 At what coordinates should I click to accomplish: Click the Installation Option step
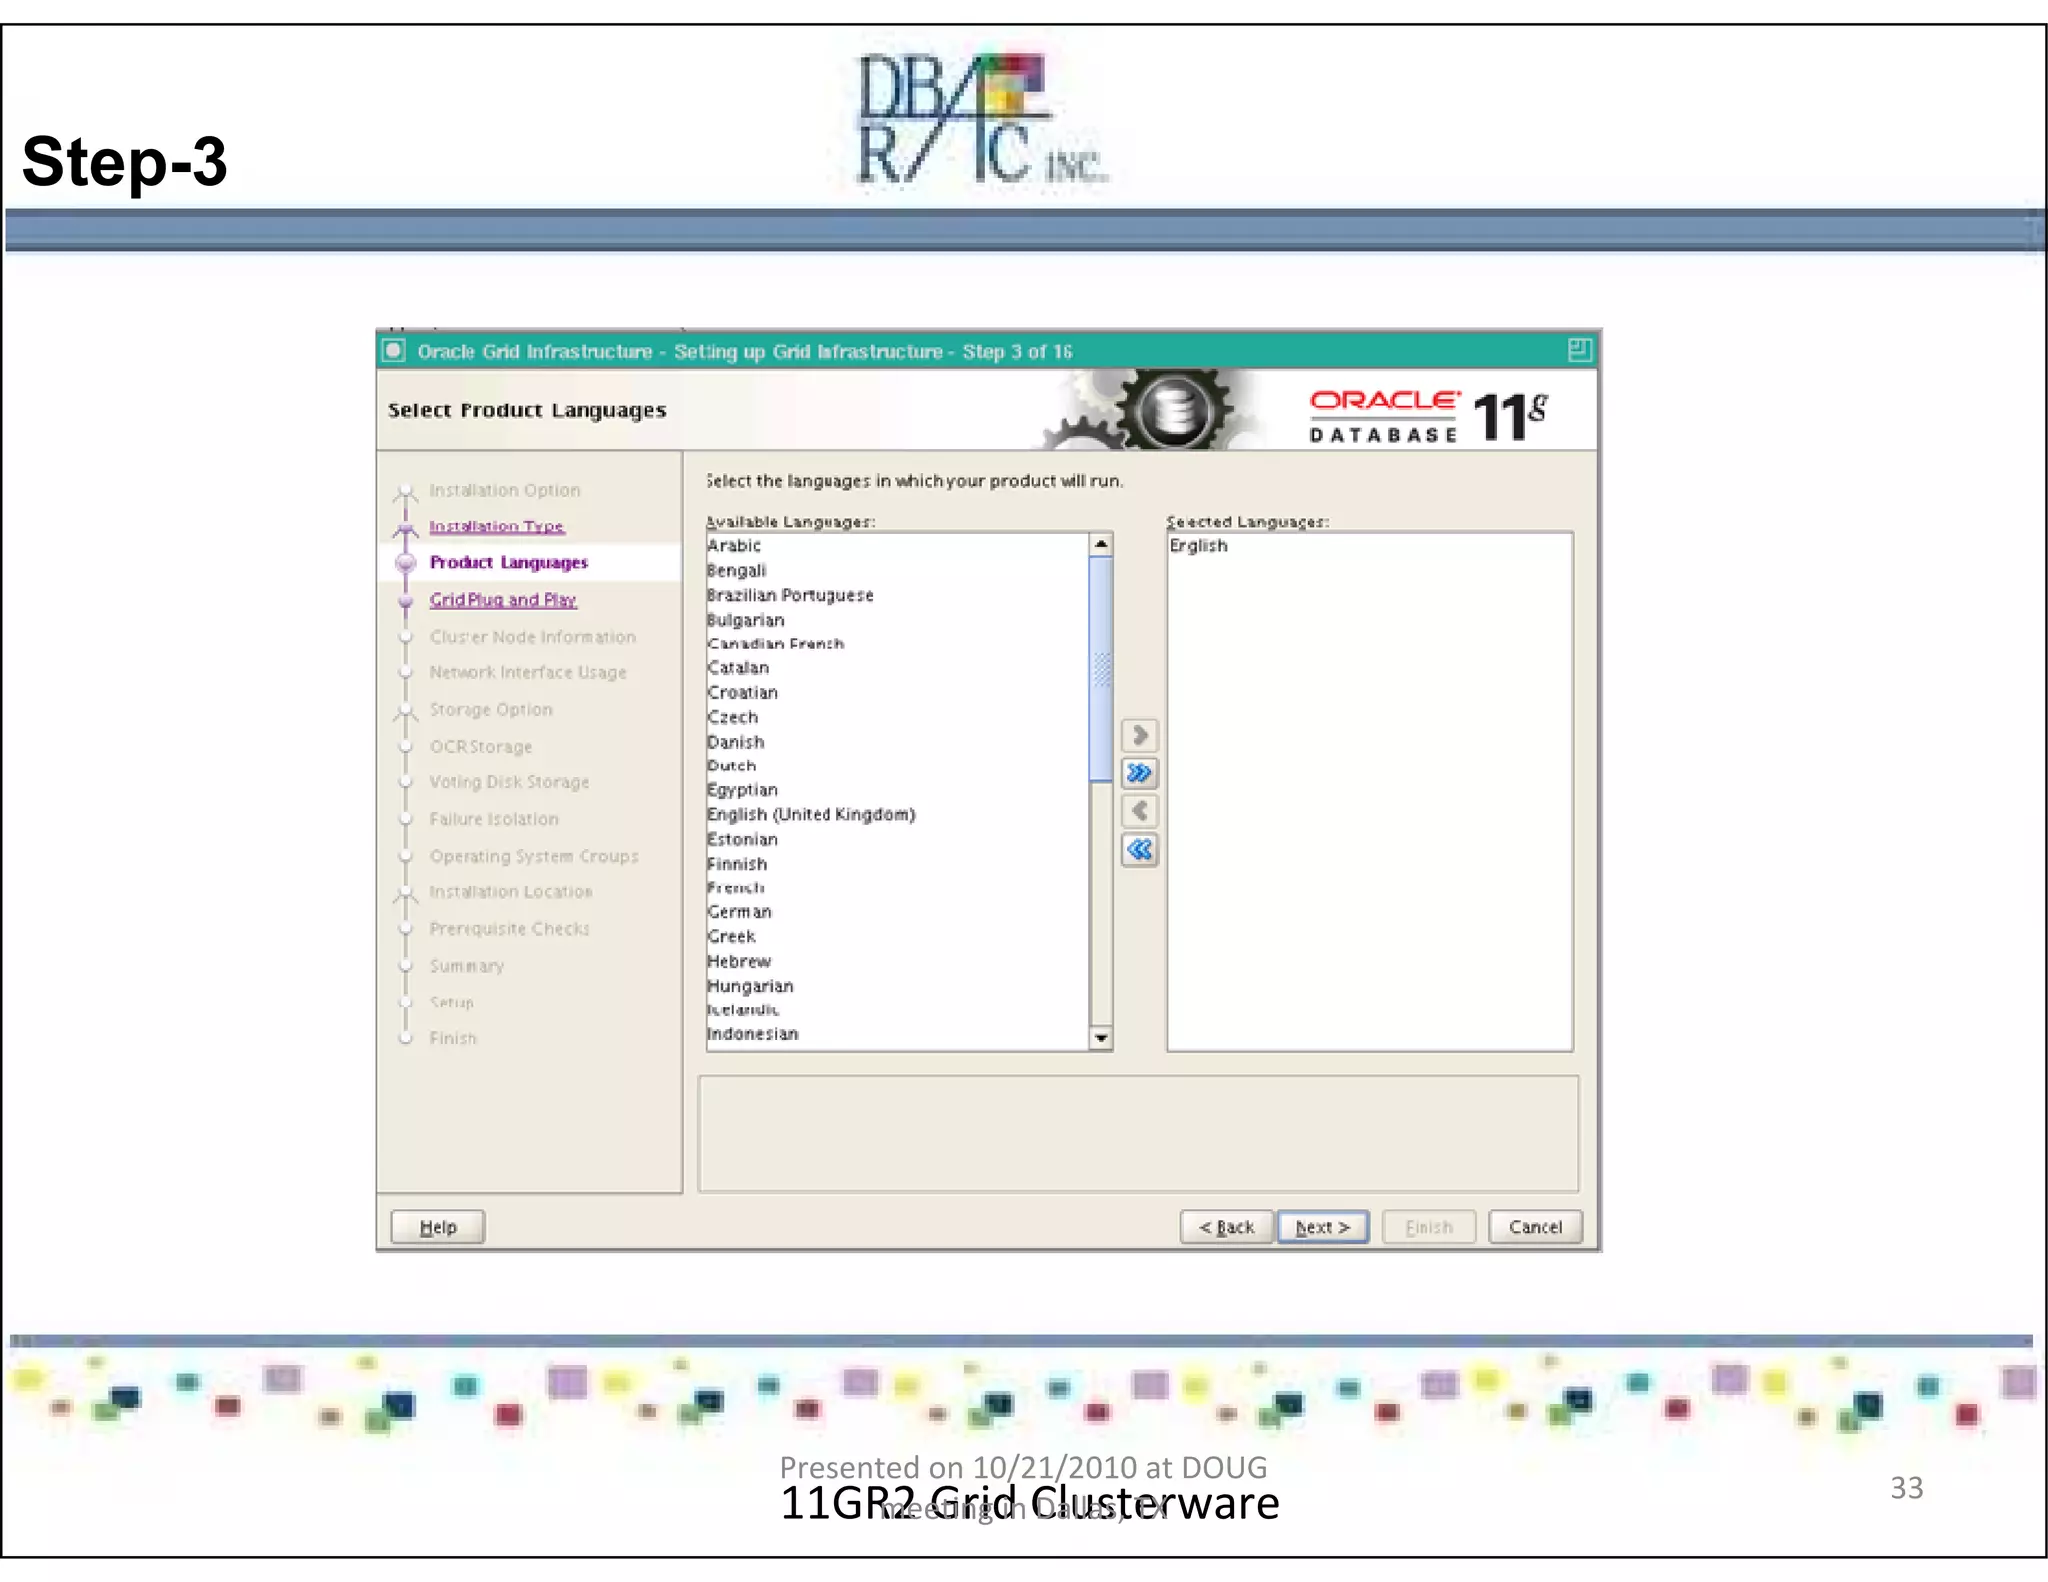(x=504, y=490)
